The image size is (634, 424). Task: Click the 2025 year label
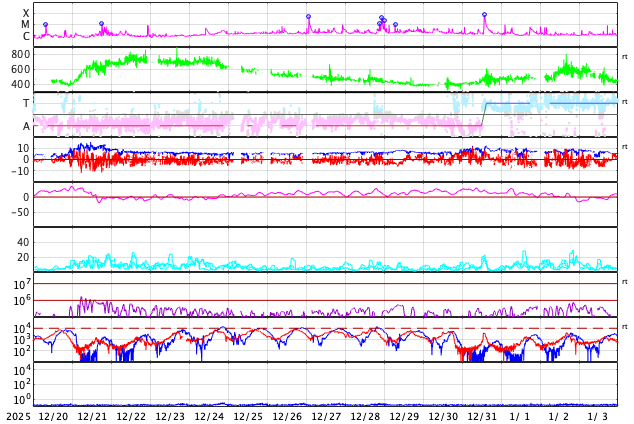[18, 416]
